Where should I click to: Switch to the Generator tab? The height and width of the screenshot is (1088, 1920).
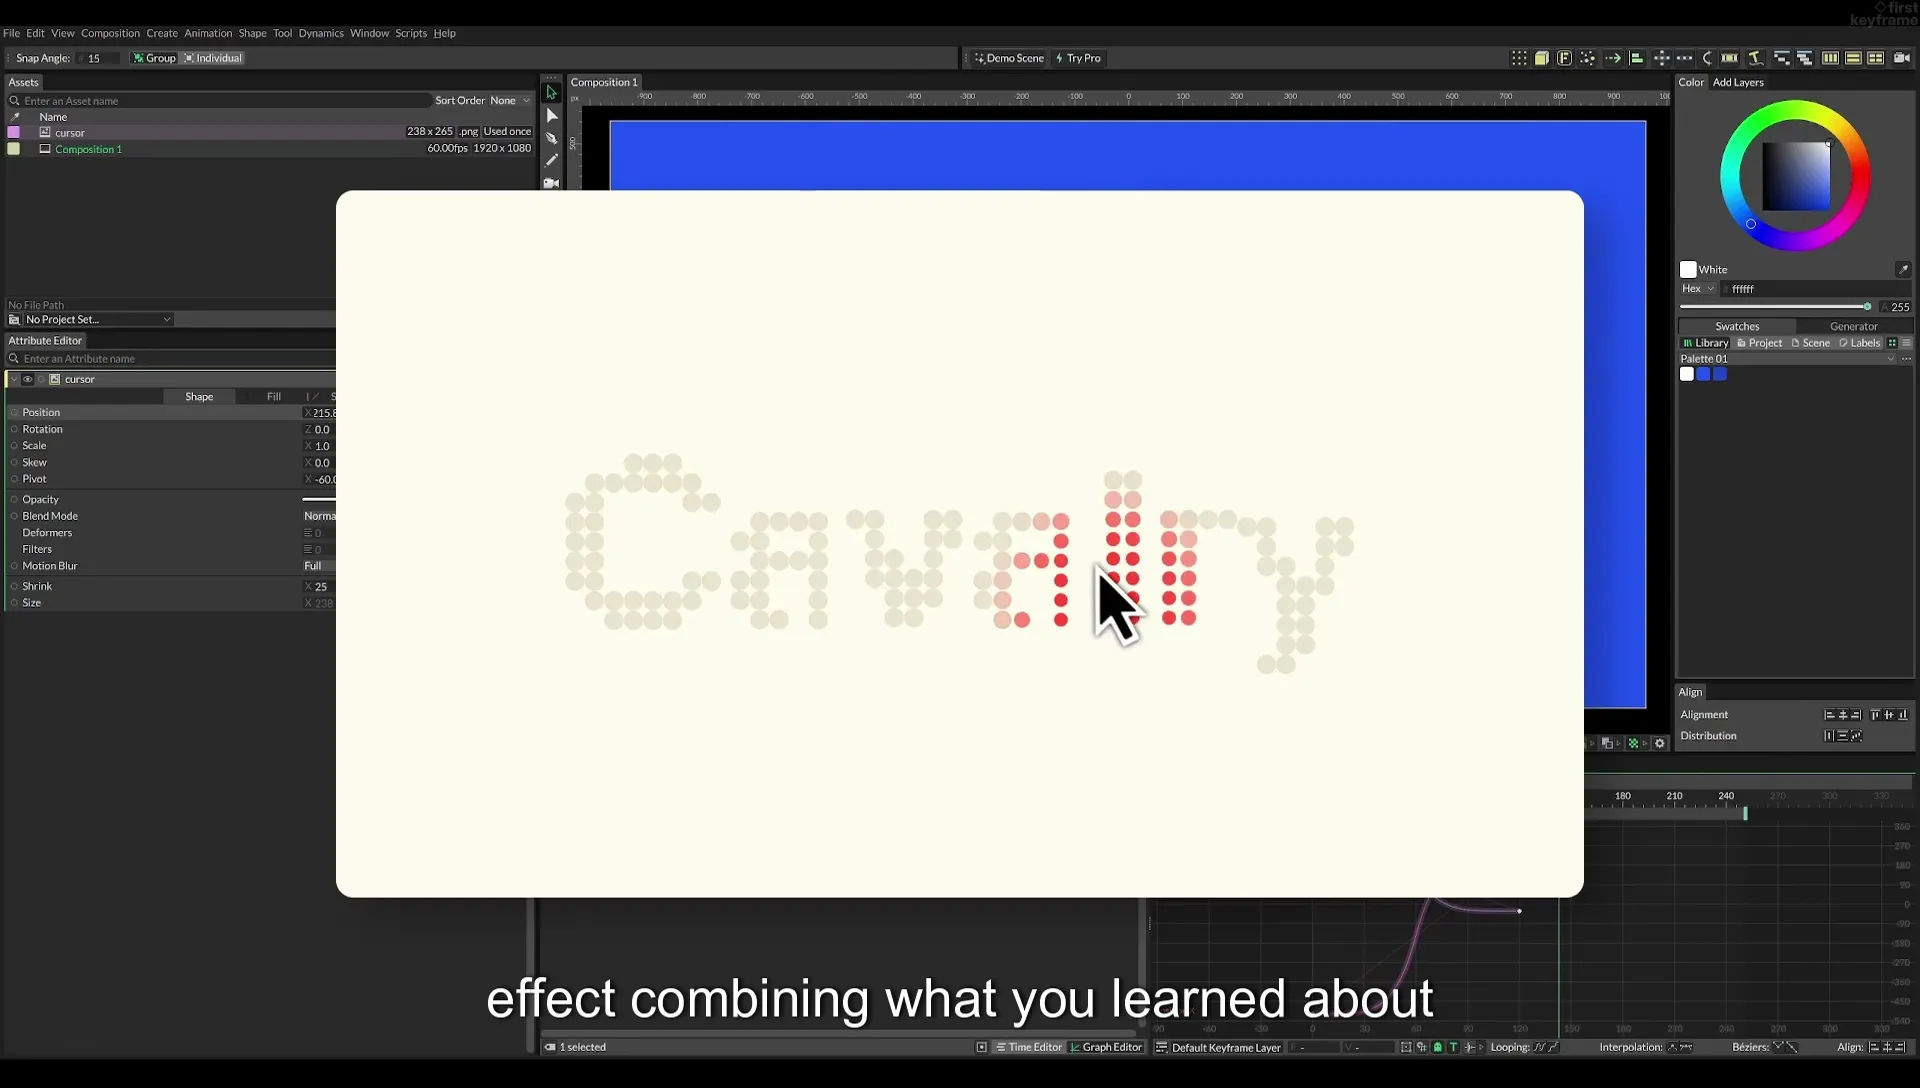[x=1854, y=326]
